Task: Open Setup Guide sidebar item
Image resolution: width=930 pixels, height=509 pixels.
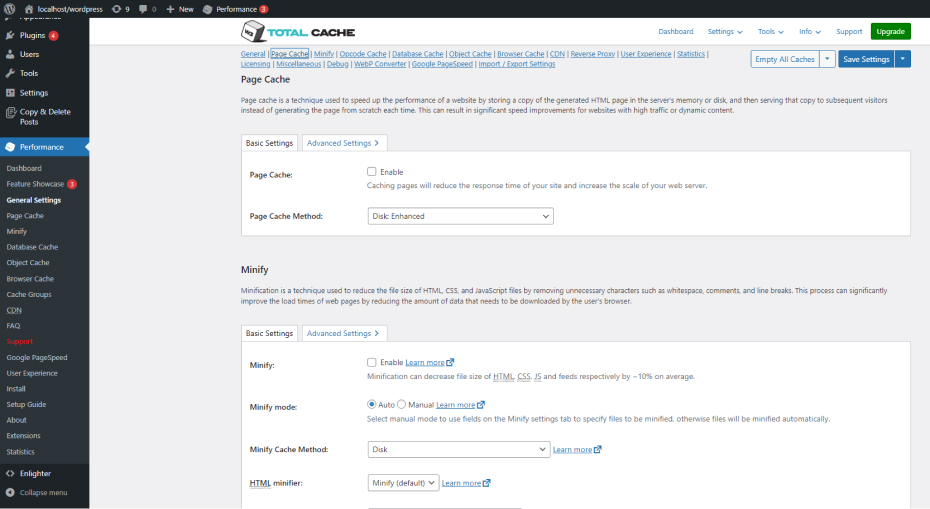Action: coord(26,404)
